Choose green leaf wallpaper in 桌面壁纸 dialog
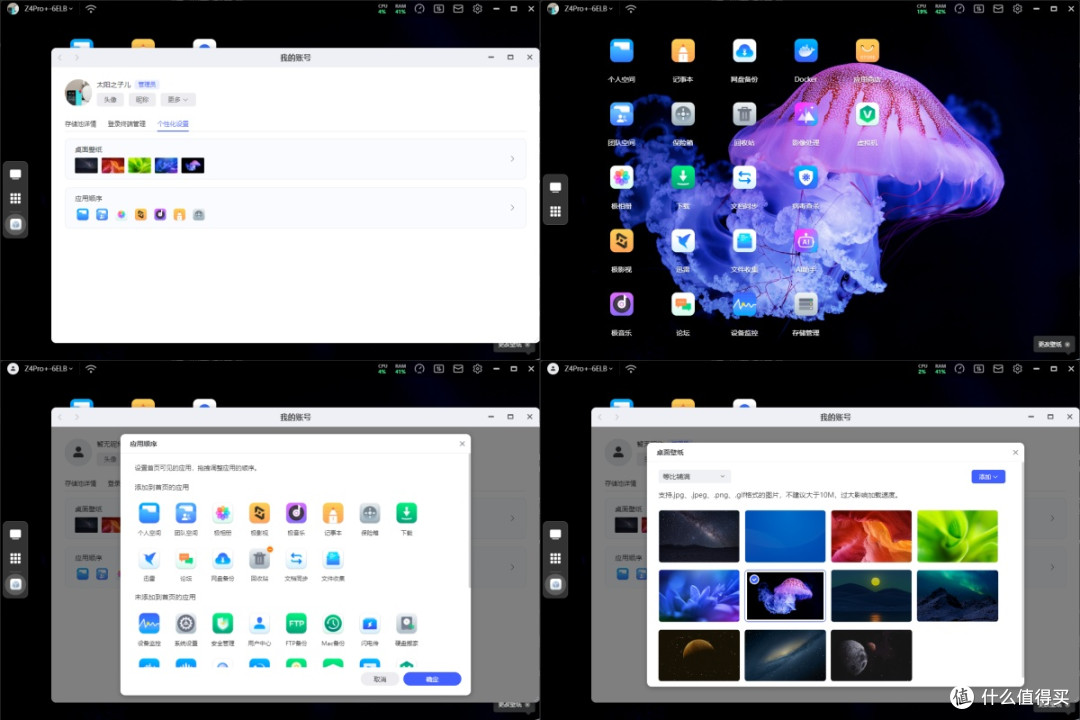 (957, 536)
